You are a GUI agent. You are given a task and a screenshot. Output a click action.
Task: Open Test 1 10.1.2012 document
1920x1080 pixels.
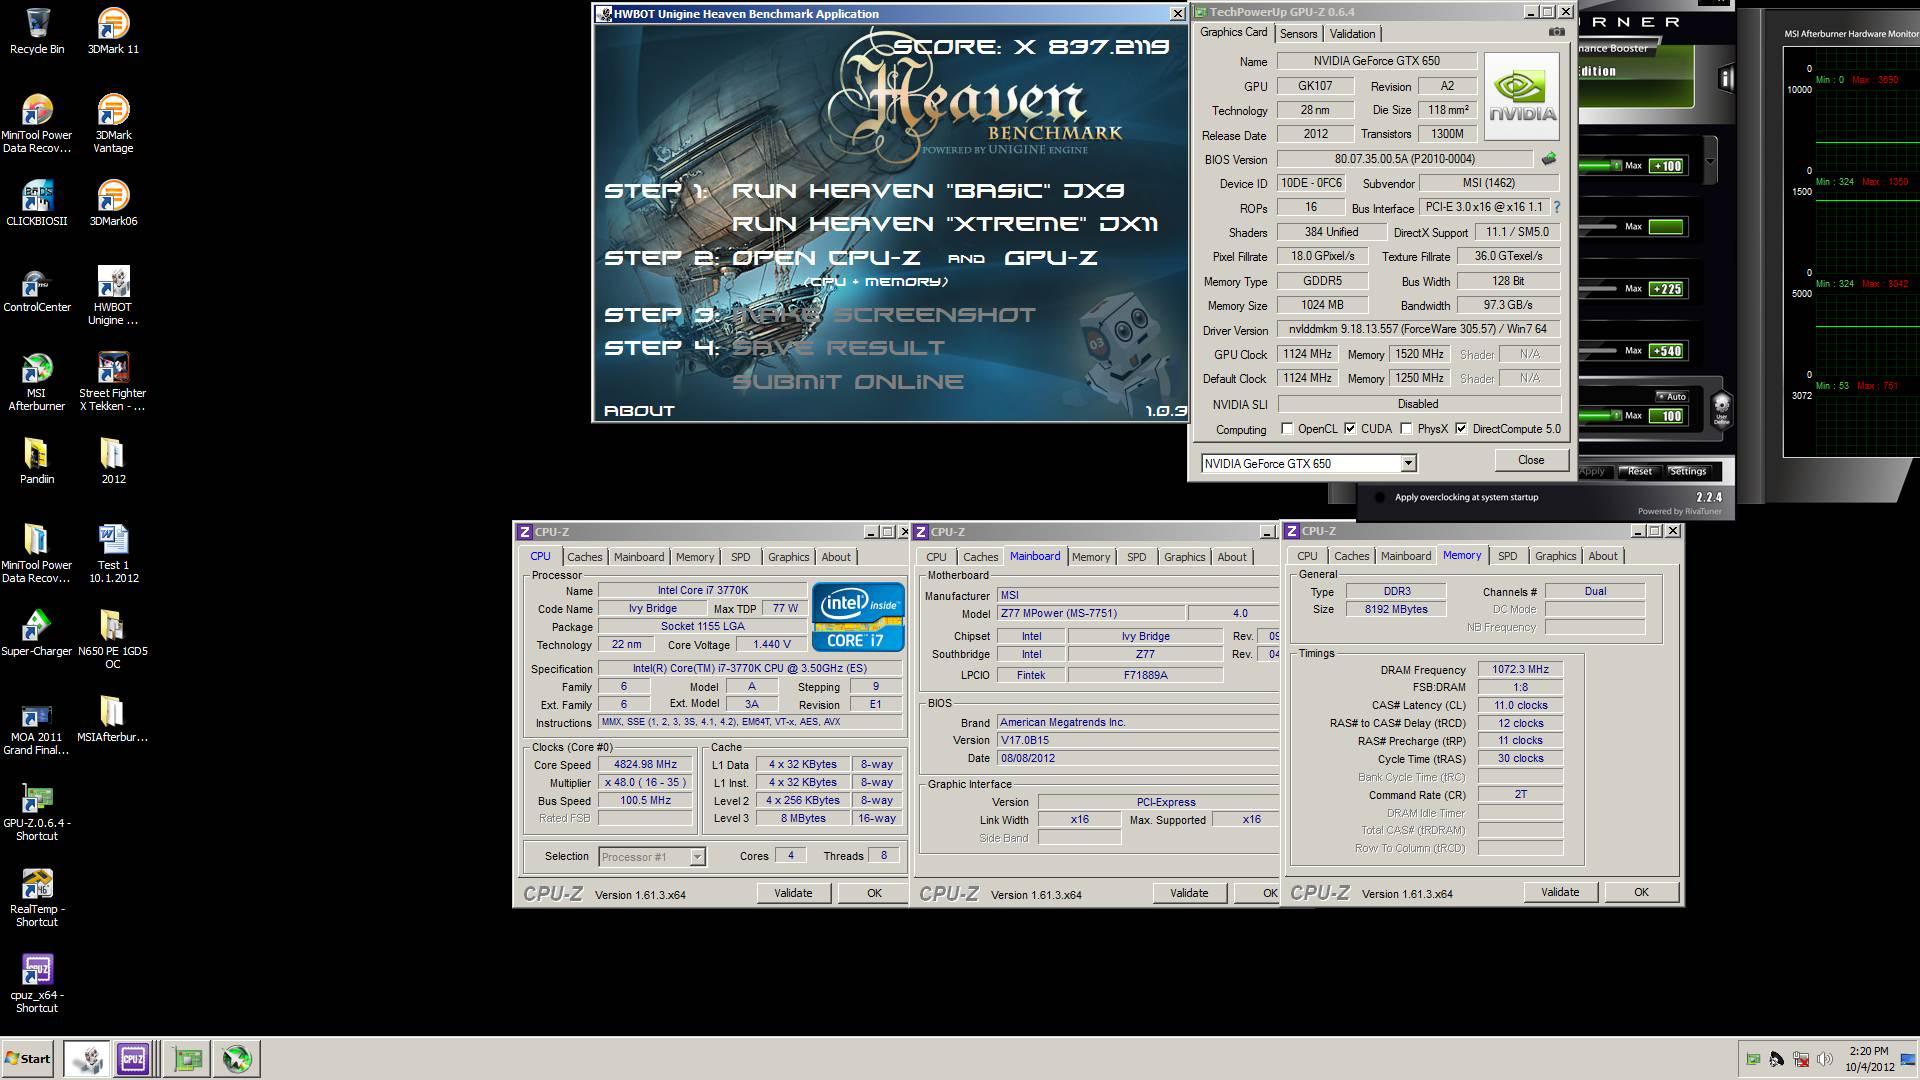point(113,554)
